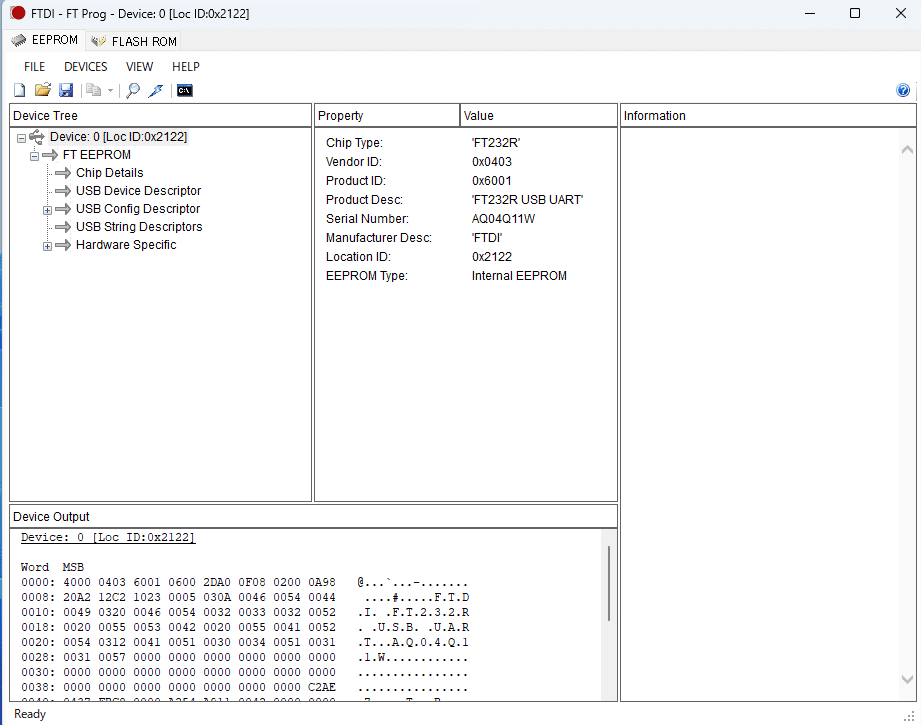Click hex row 0000: in Device Output

pyautogui.click(x=244, y=582)
